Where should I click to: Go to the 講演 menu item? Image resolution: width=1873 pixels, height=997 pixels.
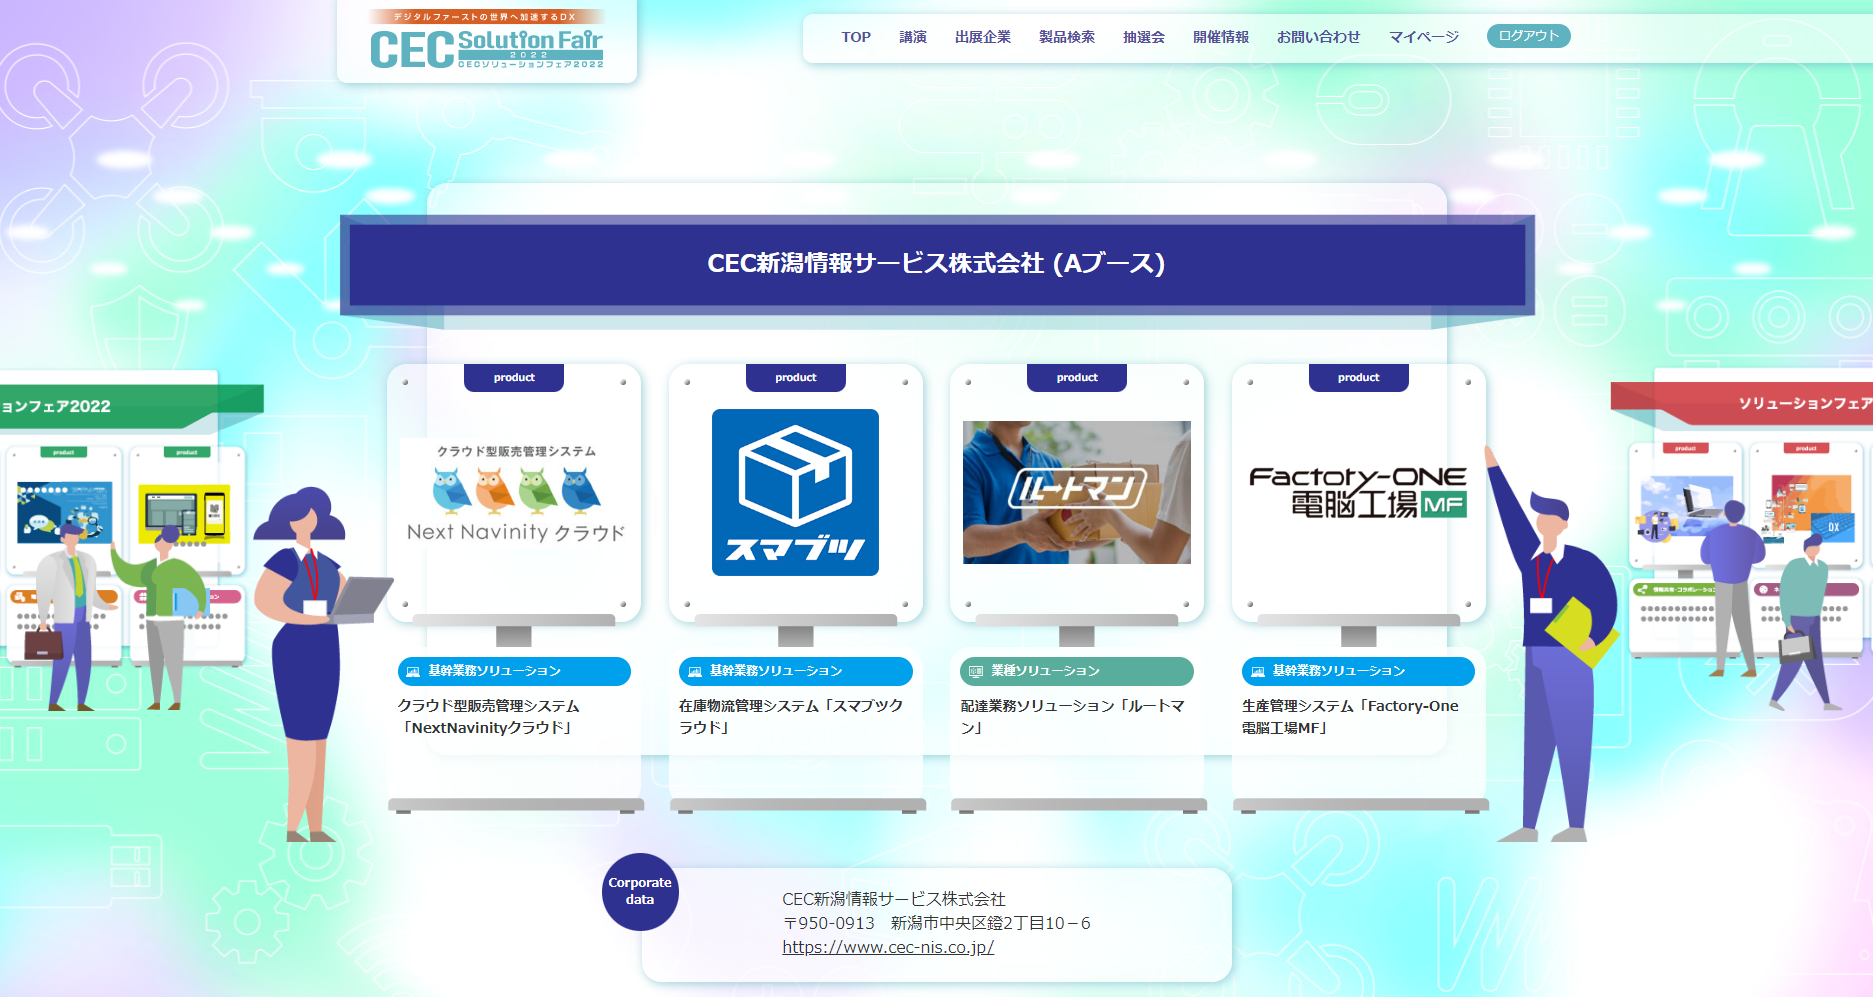point(913,37)
